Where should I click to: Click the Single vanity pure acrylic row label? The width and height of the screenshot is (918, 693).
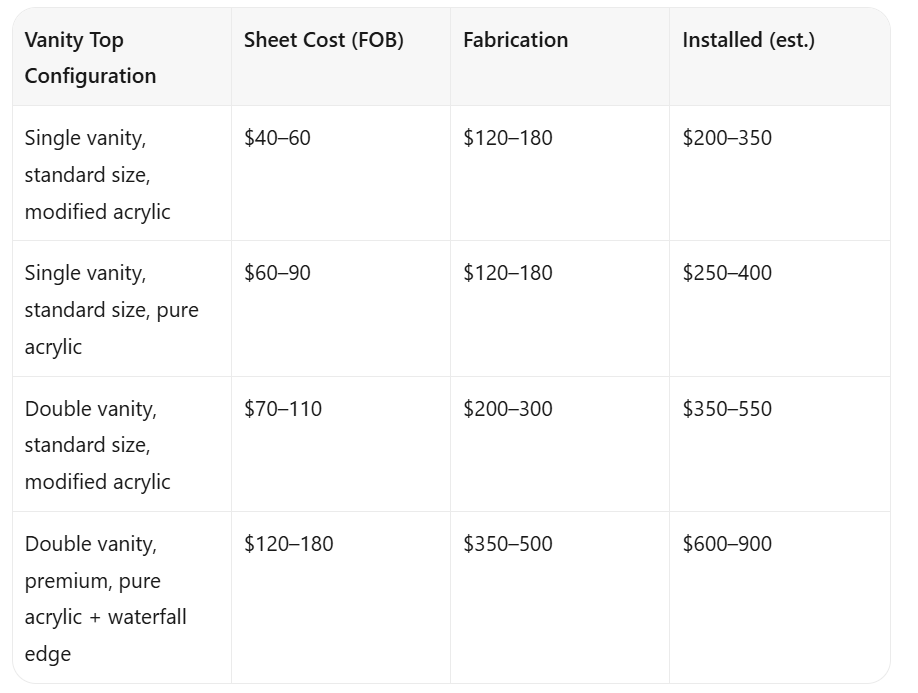111,310
